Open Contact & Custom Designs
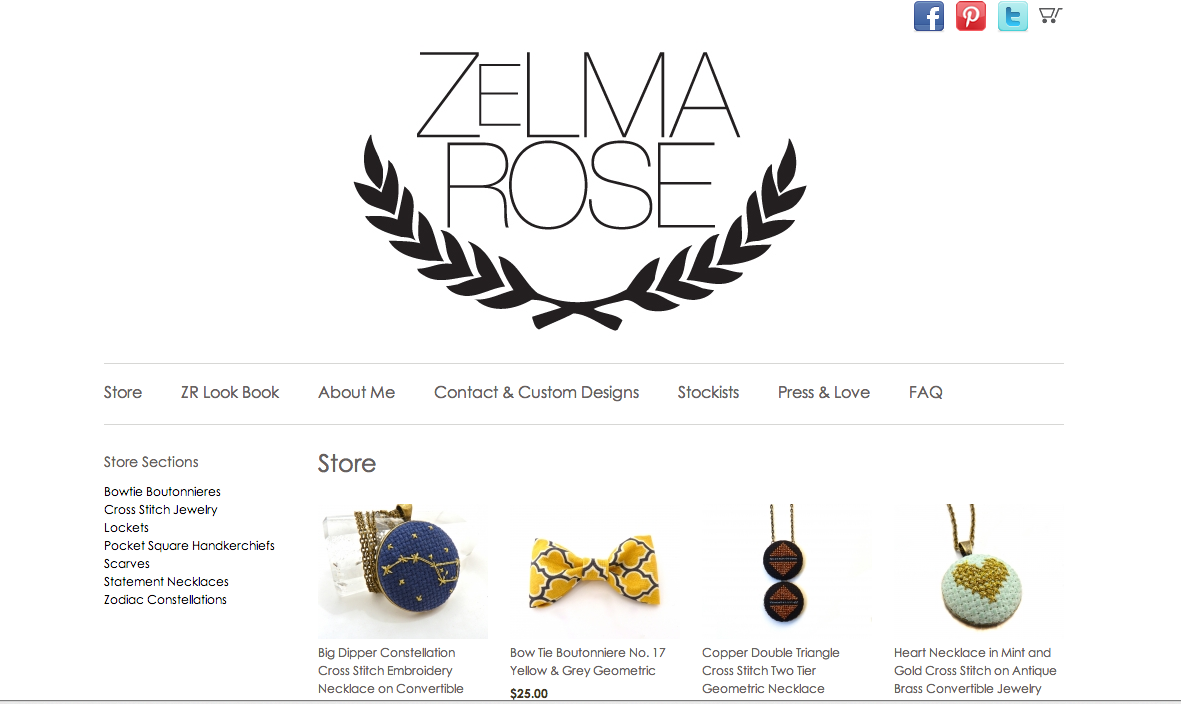This screenshot has height=704, width=1181. 536,392
